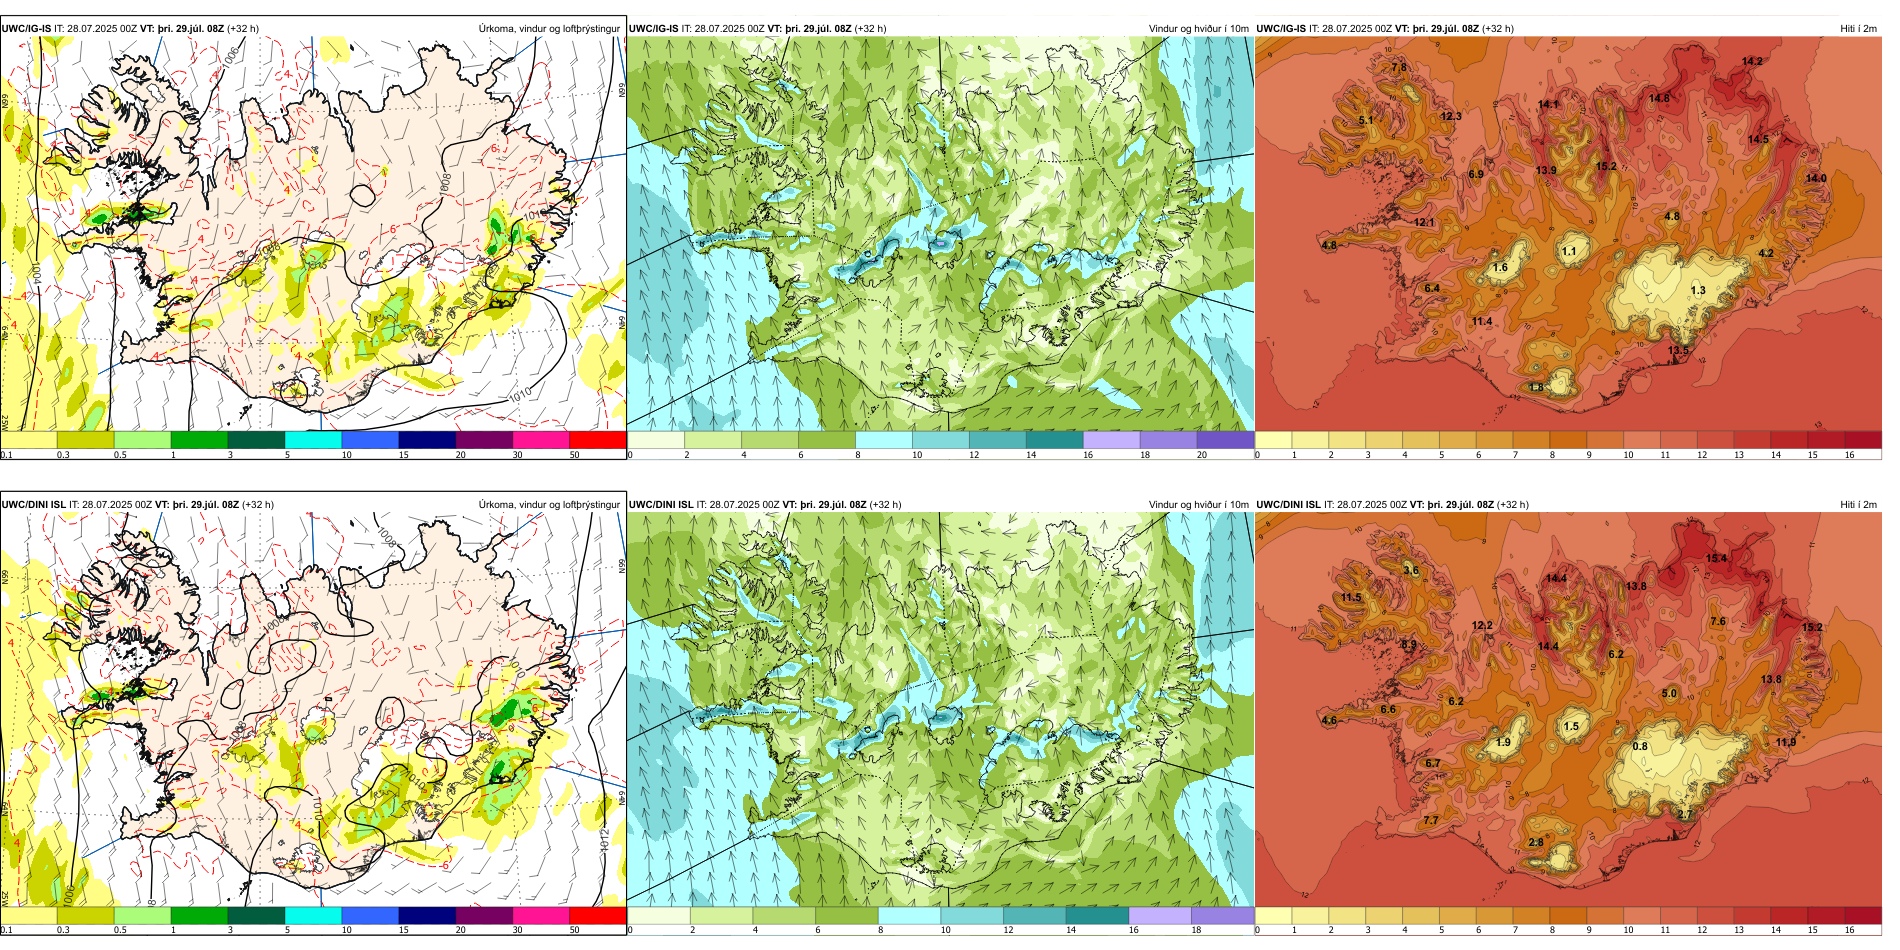
Task: Click 11.4 temperature label on IG-IS map
Action: pos(1482,321)
